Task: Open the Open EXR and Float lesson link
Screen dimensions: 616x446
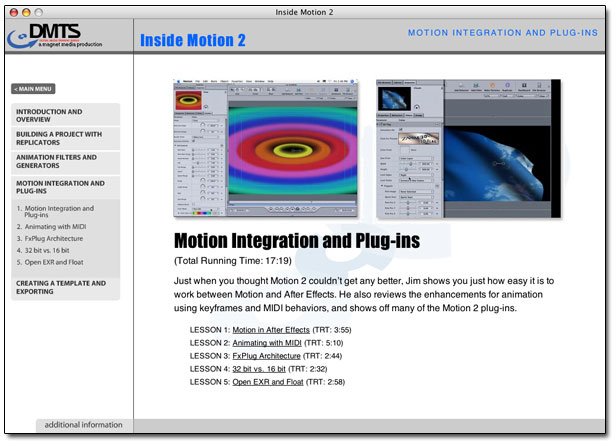Action: 268,382
